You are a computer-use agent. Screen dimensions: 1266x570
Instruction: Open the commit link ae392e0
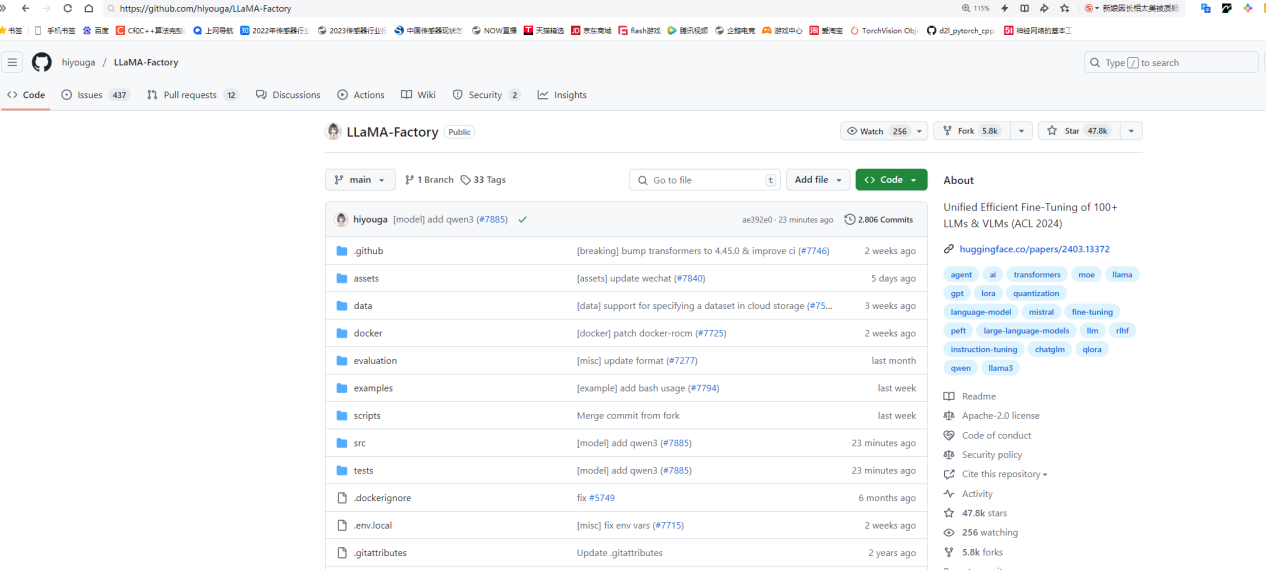[x=757, y=219]
